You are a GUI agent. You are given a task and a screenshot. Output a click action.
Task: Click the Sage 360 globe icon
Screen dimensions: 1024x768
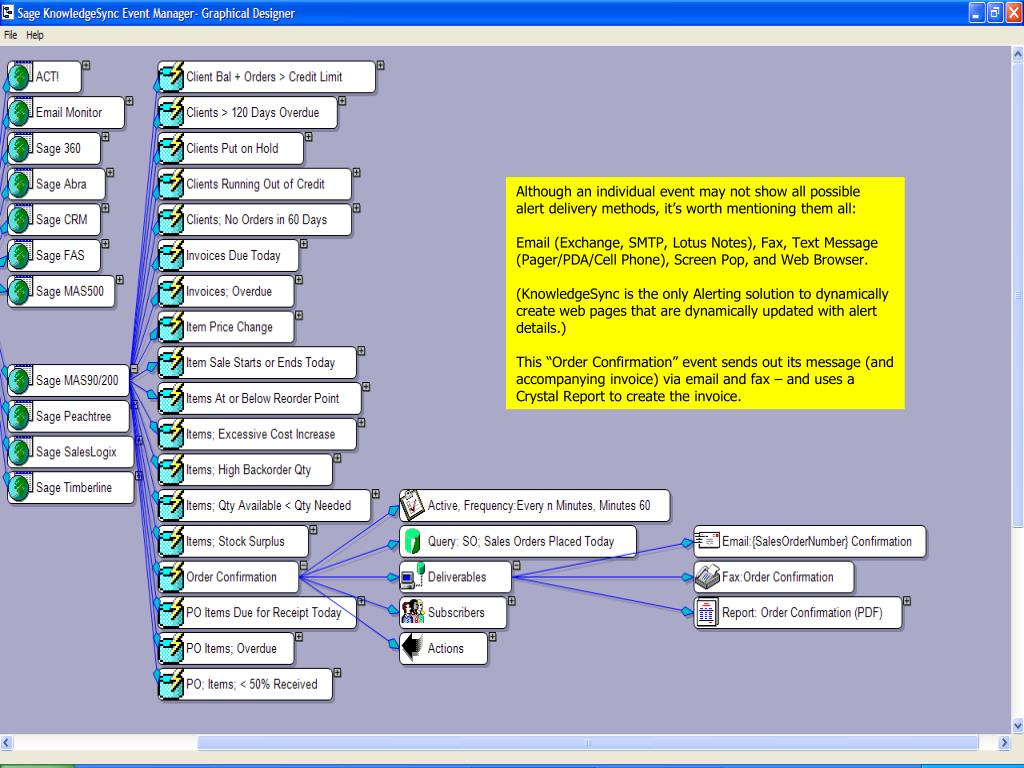point(21,148)
